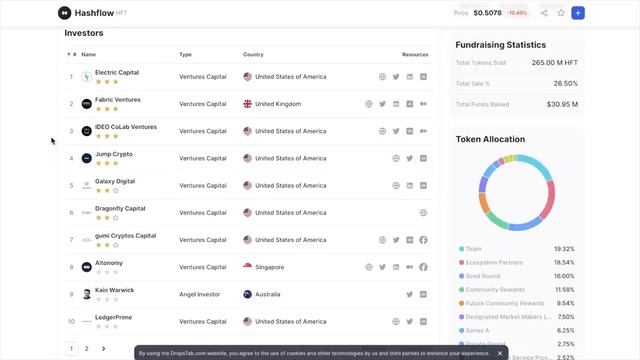Image resolution: width=640 pixels, height=360 pixels.
Task: Close the cookie consent banner
Action: (500, 353)
